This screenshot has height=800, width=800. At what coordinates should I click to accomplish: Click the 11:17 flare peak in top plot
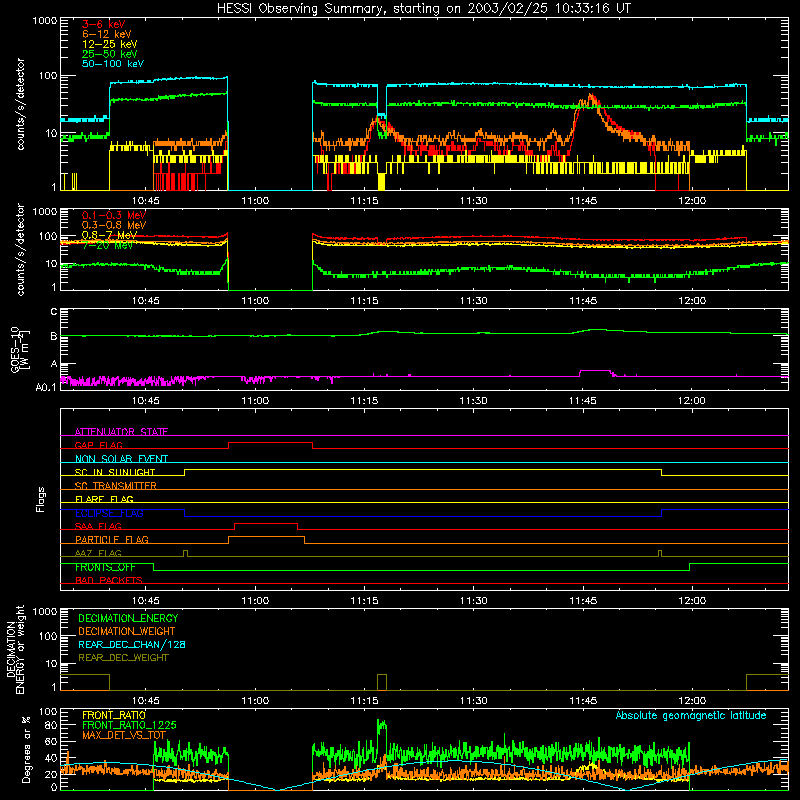click(378, 118)
